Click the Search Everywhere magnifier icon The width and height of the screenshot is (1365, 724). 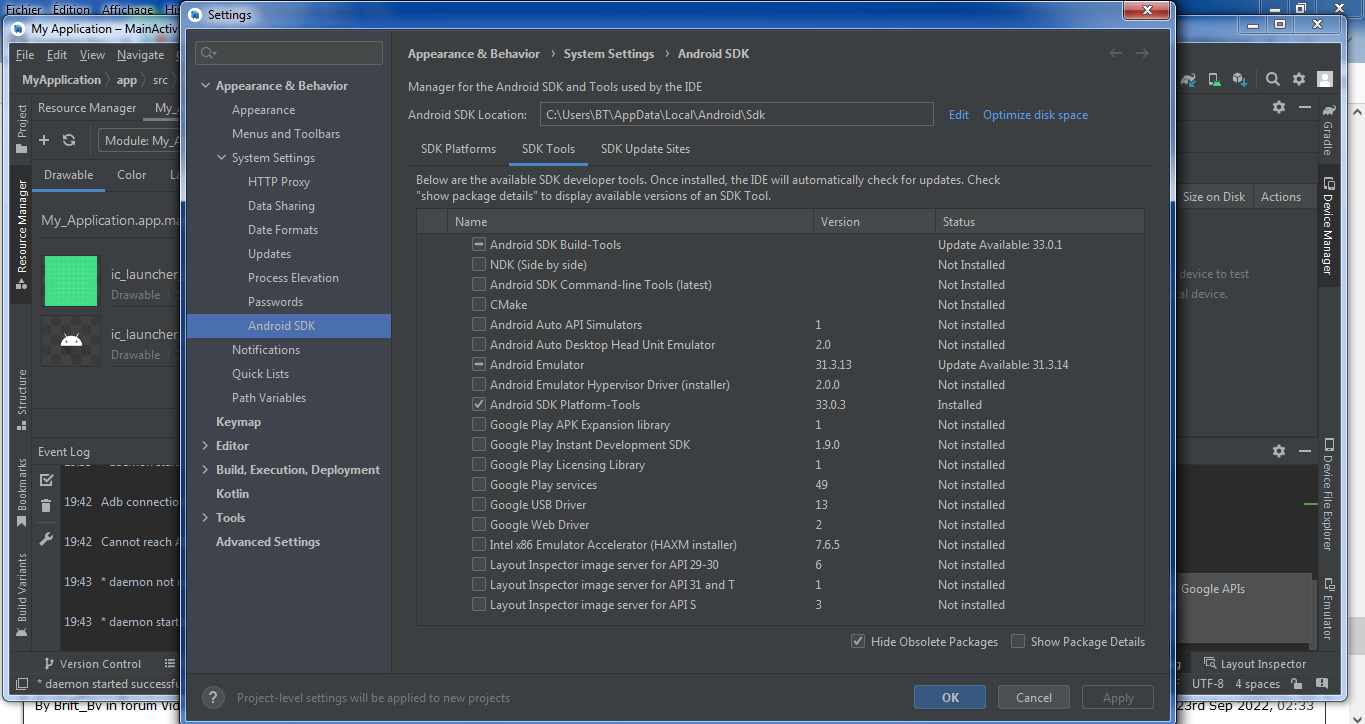click(x=1273, y=79)
